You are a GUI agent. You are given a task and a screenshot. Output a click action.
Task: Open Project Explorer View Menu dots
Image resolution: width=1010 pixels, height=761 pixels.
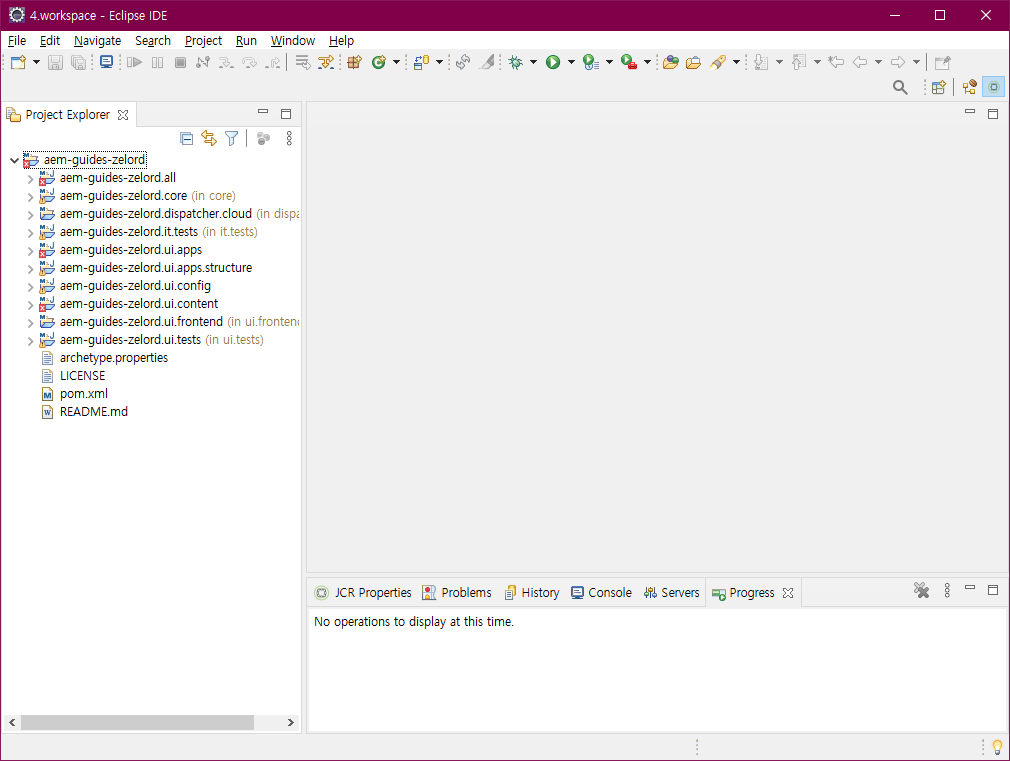289,139
